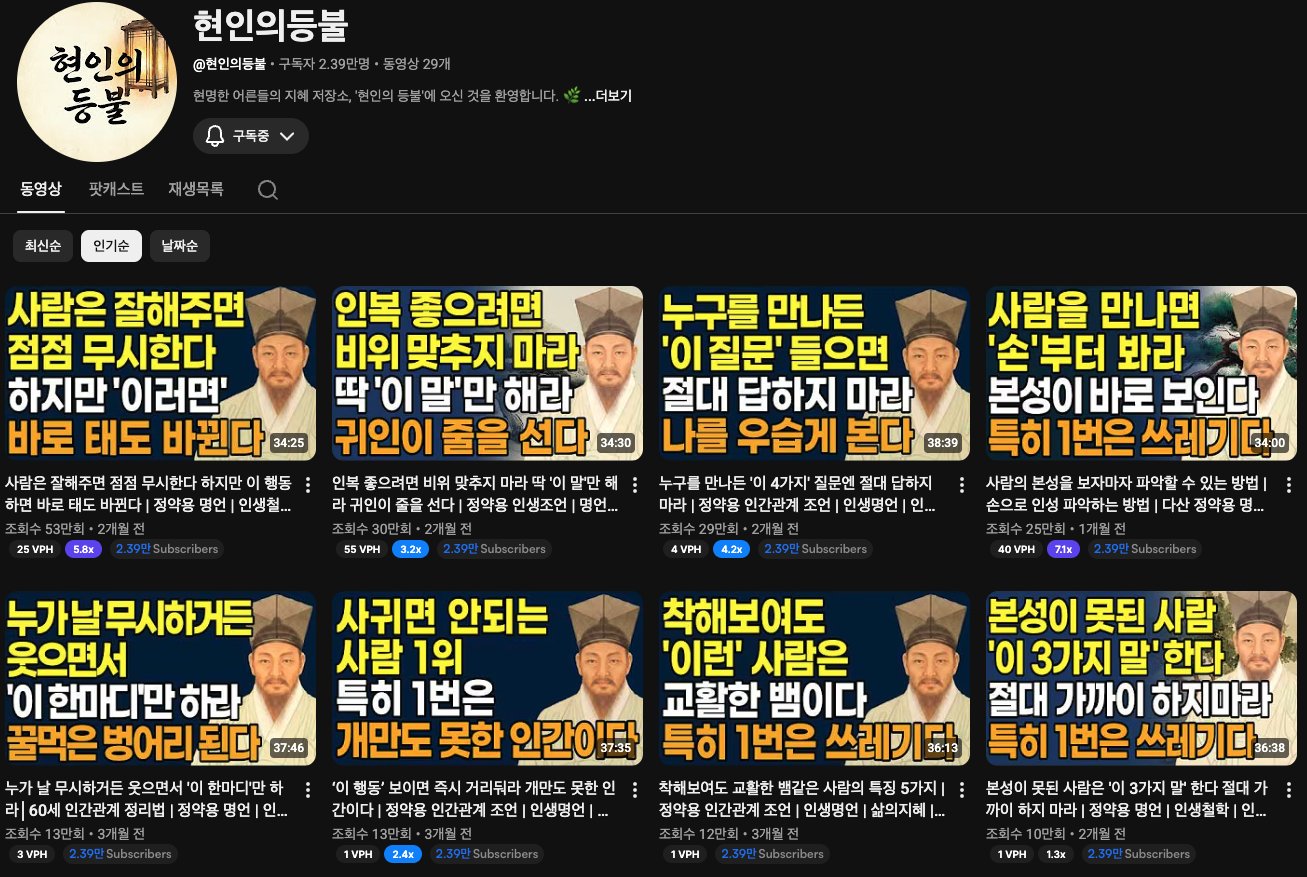Click the '55 VPH' badge

(x=361, y=549)
